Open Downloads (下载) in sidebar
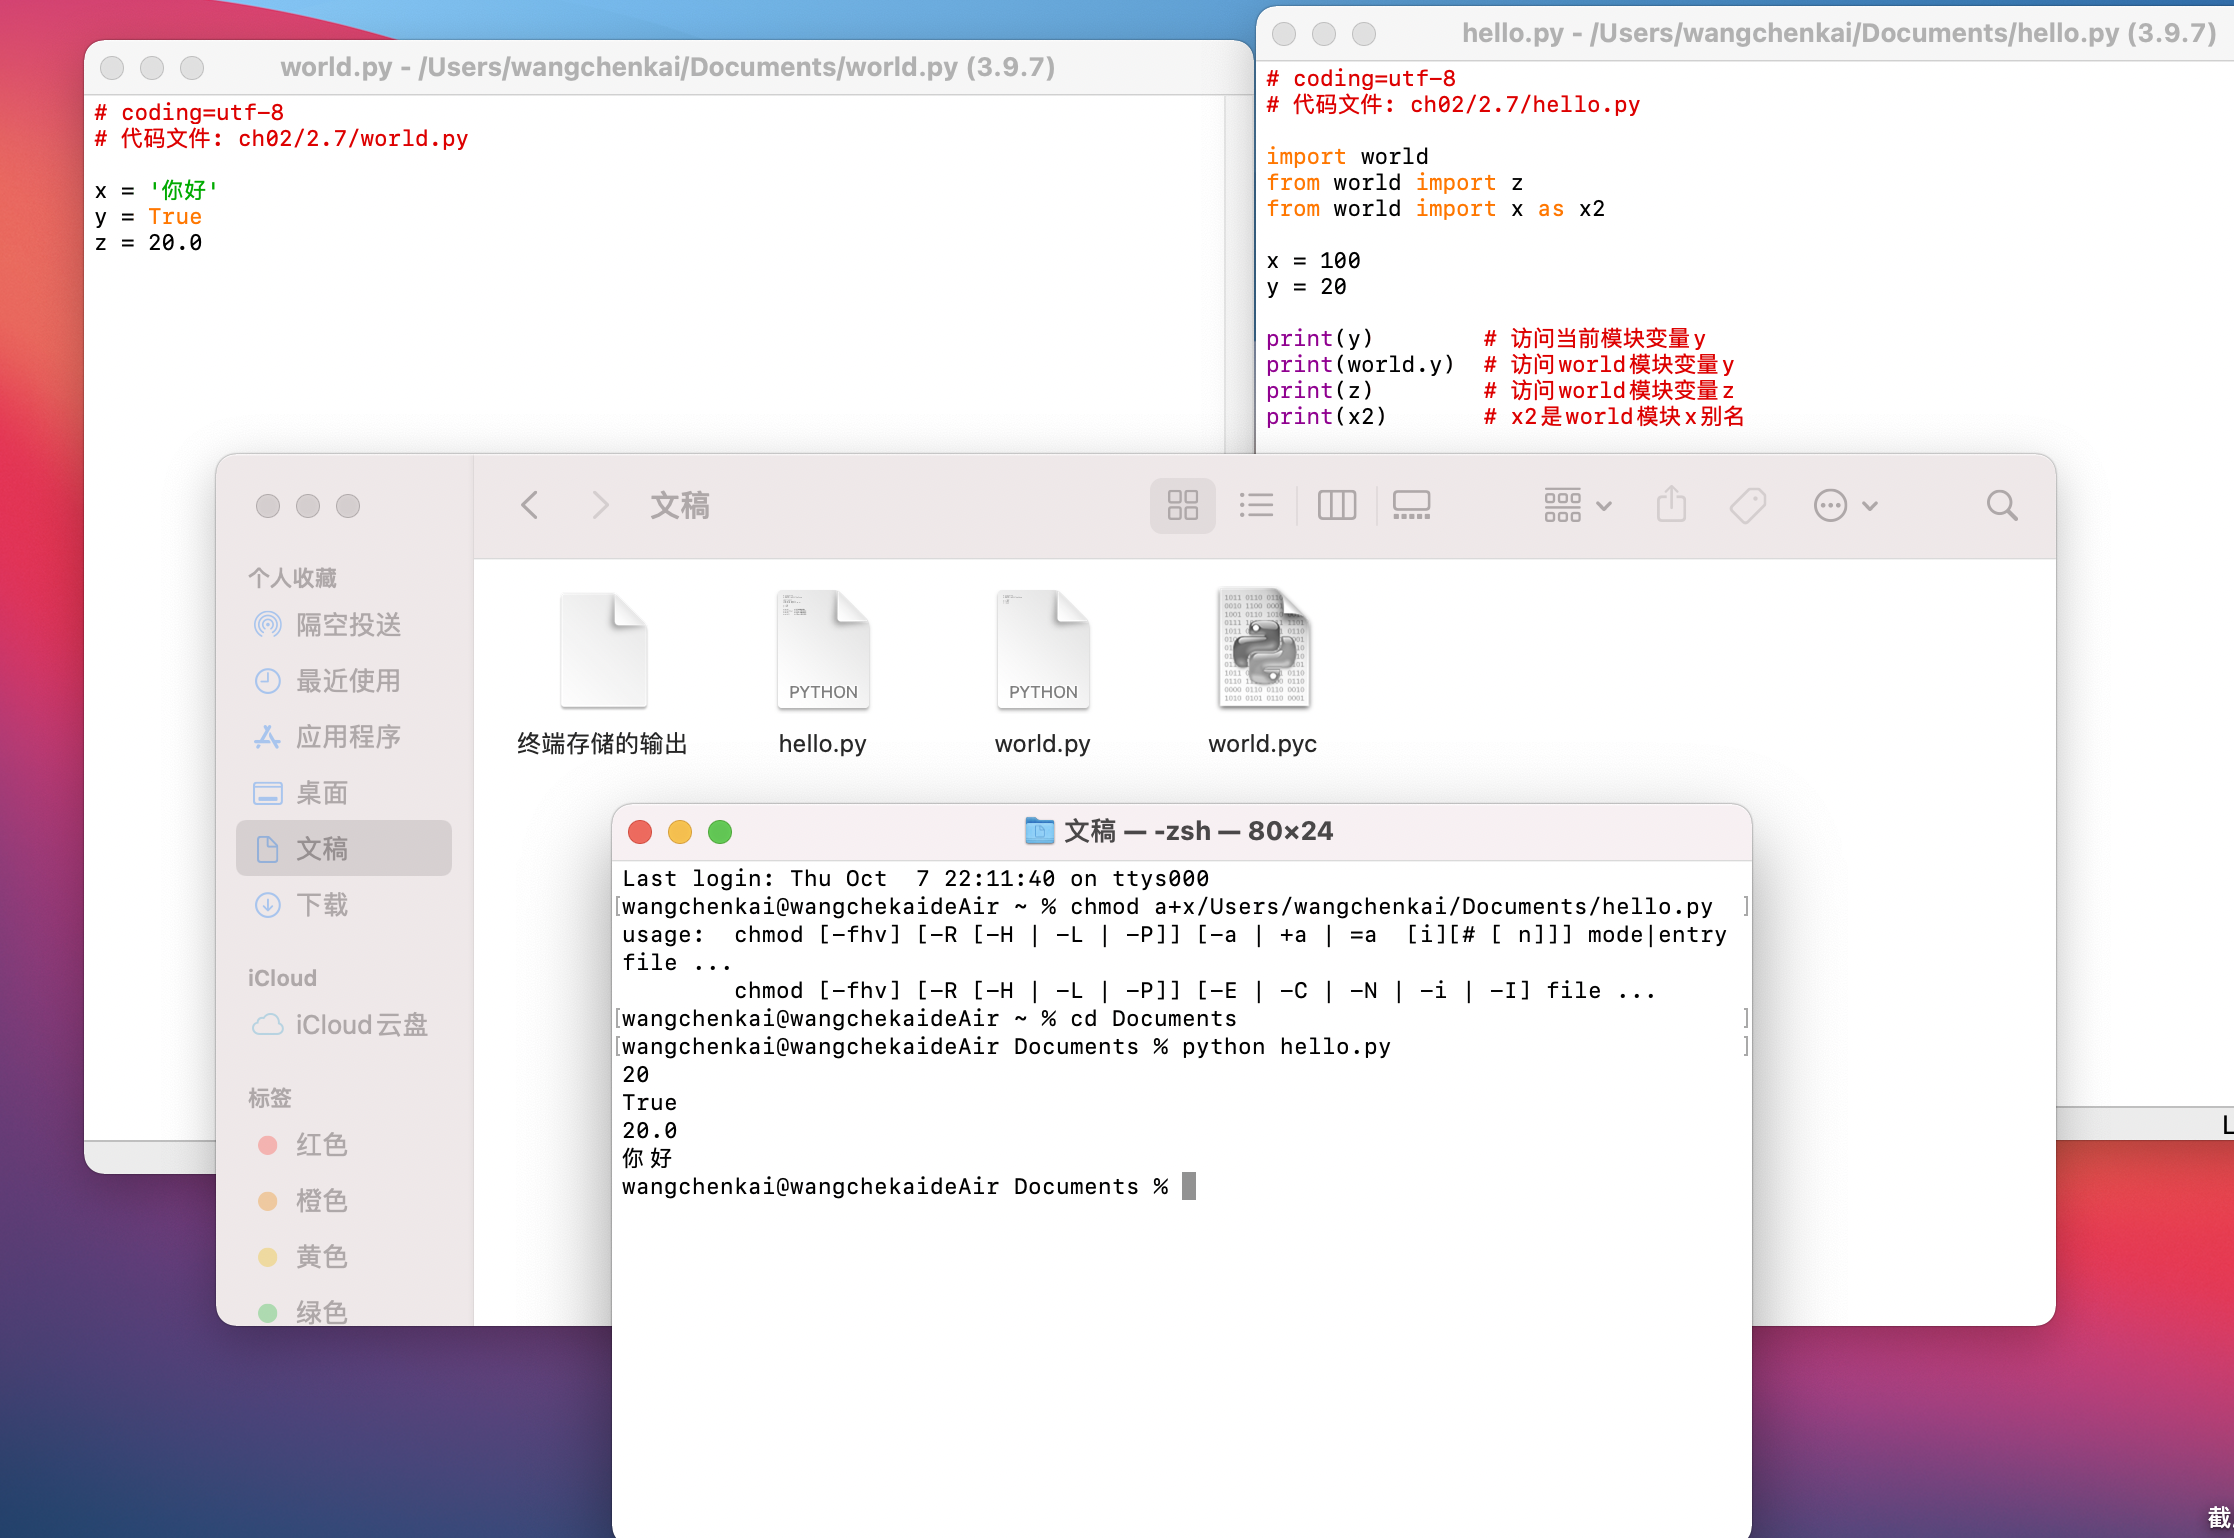The height and width of the screenshot is (1538, 2234). click(x=320, y=905)
